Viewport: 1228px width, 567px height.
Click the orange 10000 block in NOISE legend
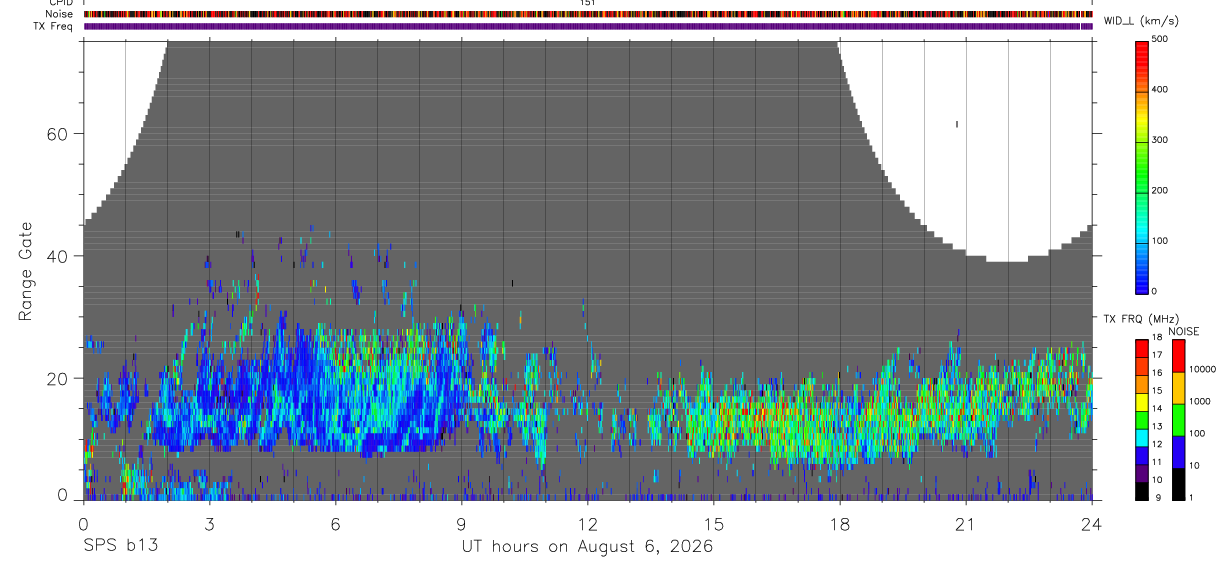point(1178,387)
